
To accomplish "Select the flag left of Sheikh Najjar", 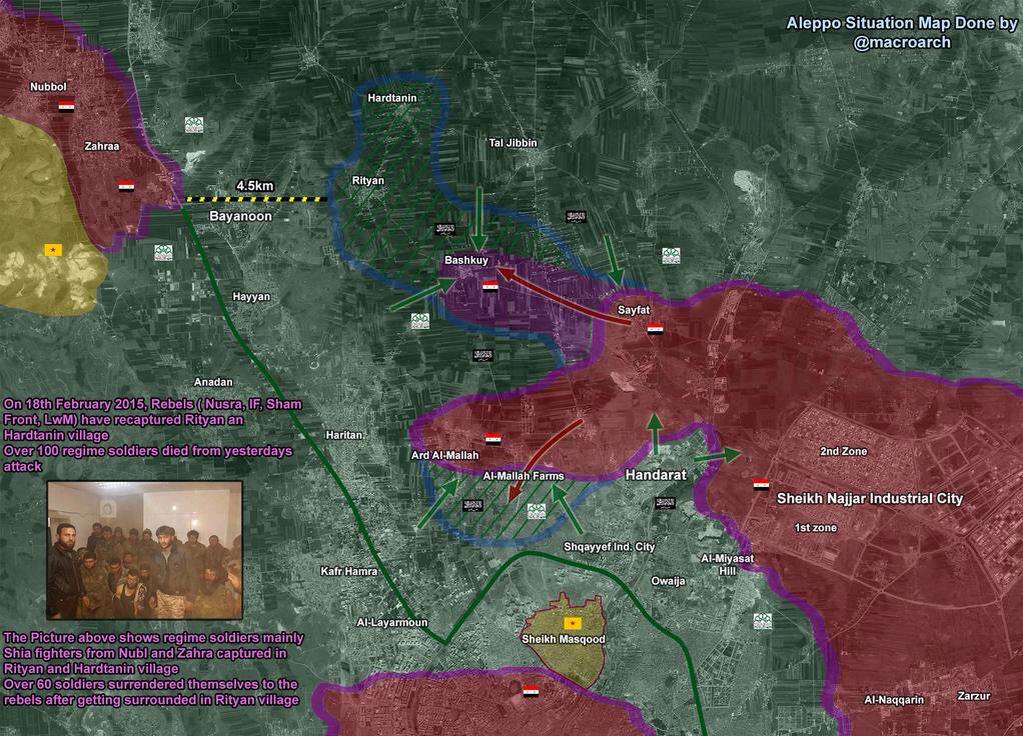I will (x=761, y=485).
